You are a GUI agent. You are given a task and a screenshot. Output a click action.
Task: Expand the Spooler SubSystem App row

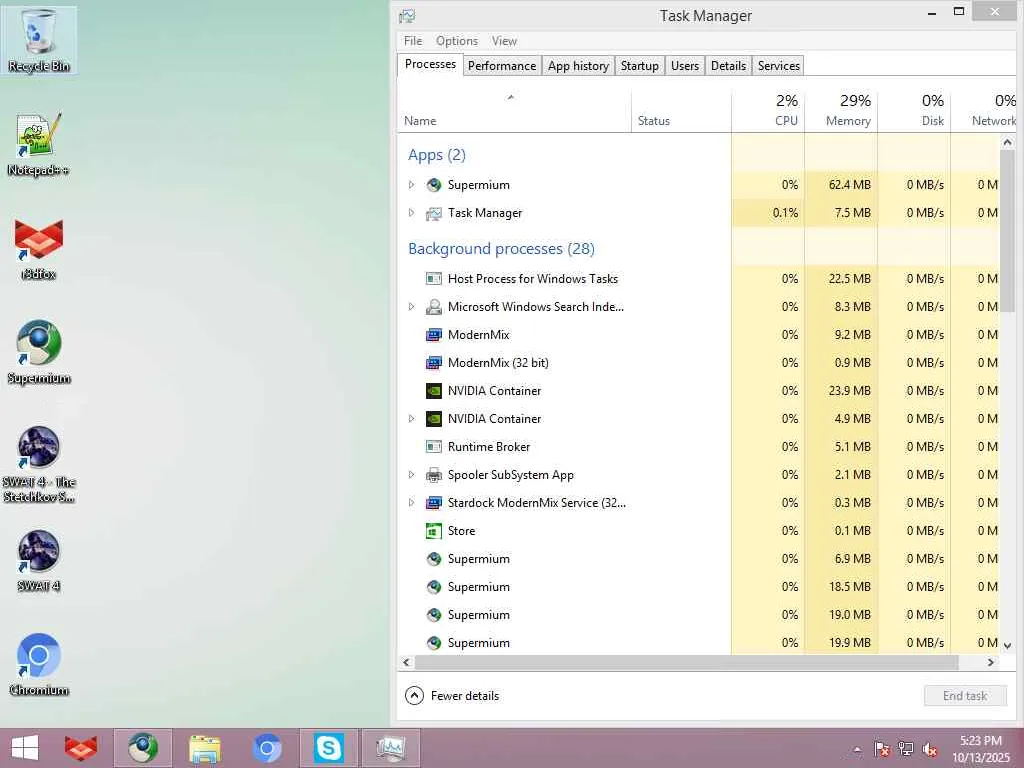coord(411,475)
